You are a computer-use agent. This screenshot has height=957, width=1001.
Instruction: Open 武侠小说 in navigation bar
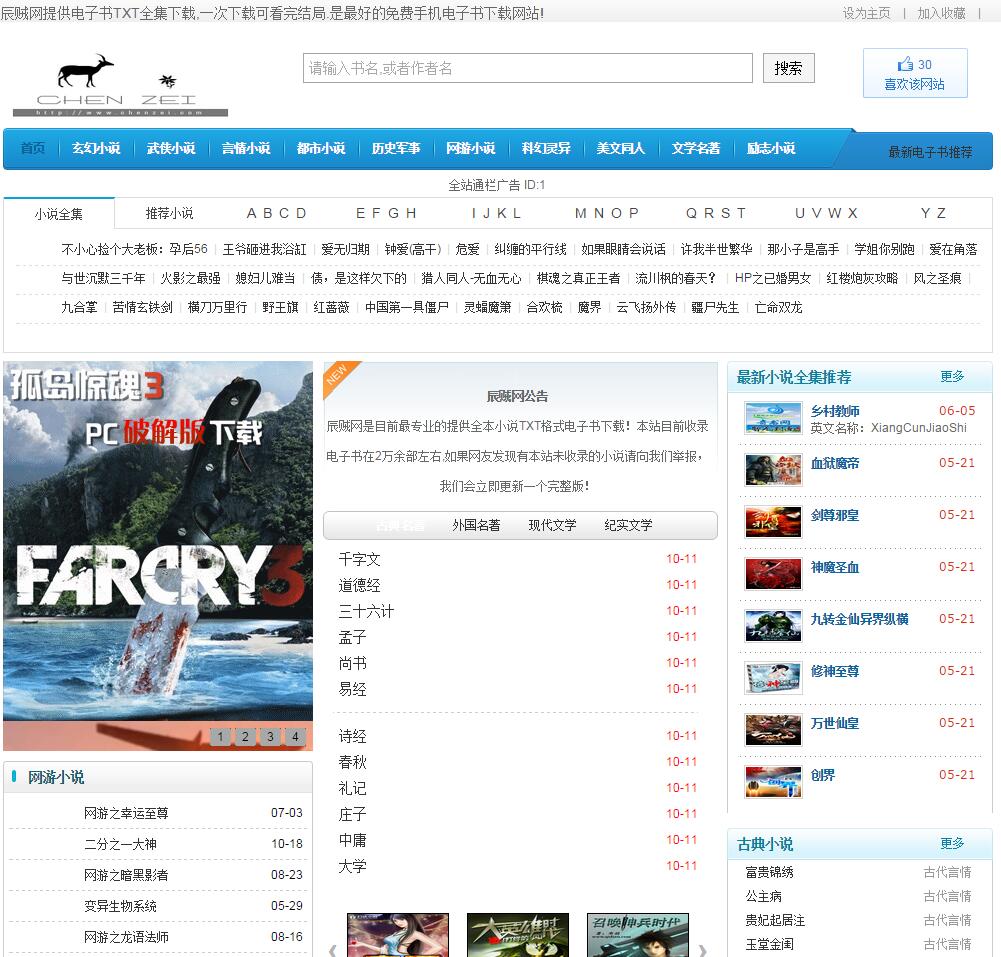[171, 148]
